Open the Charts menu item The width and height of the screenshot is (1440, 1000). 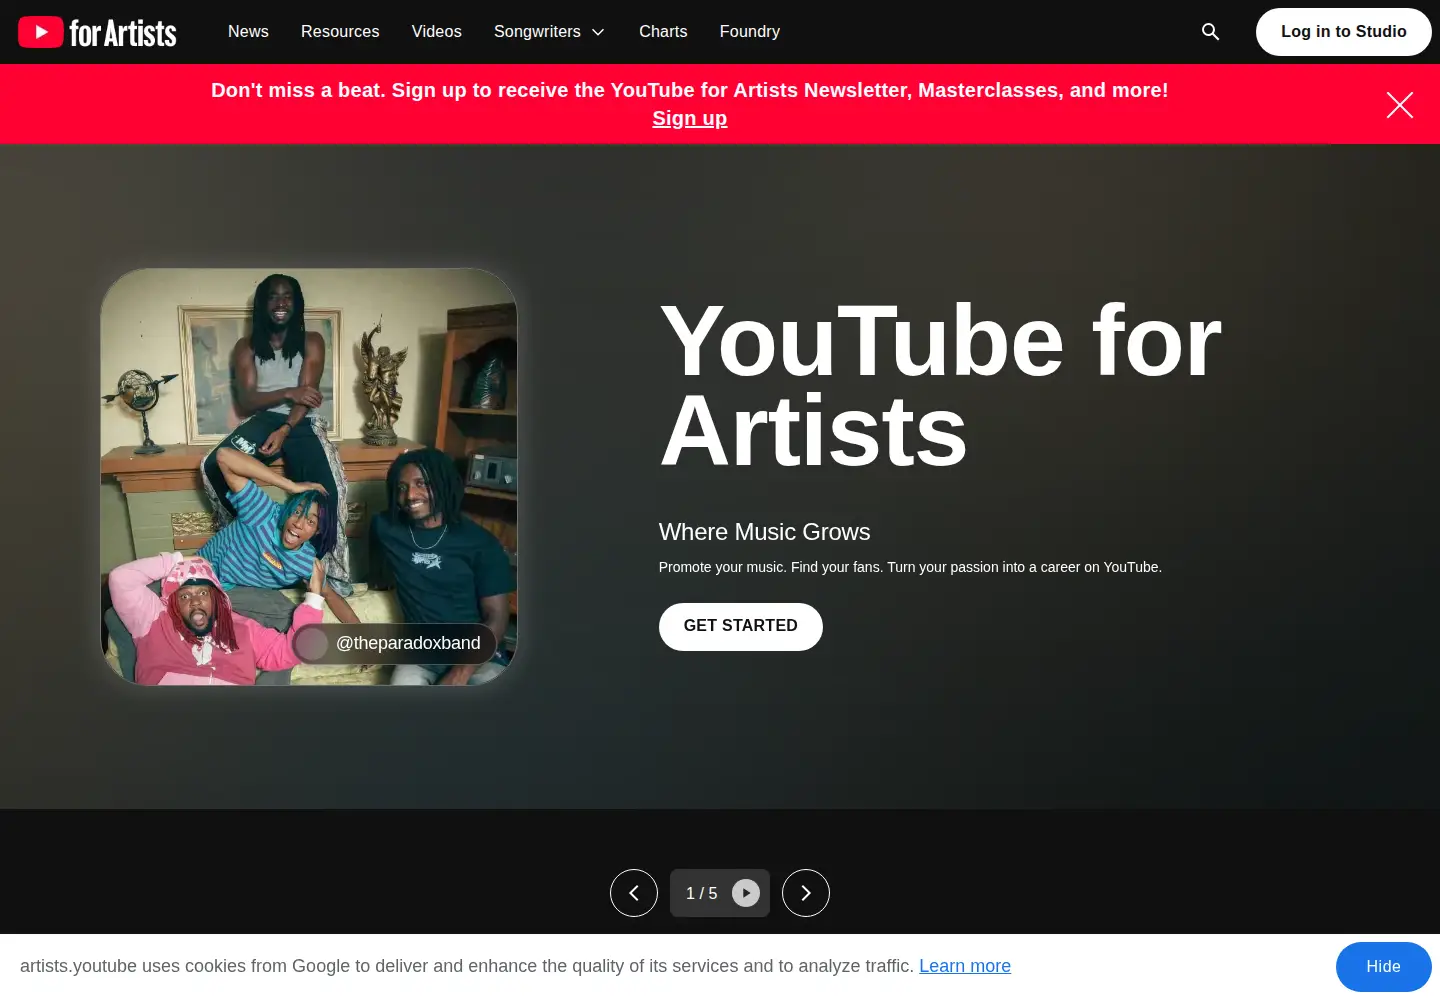[x=663, y=32]
